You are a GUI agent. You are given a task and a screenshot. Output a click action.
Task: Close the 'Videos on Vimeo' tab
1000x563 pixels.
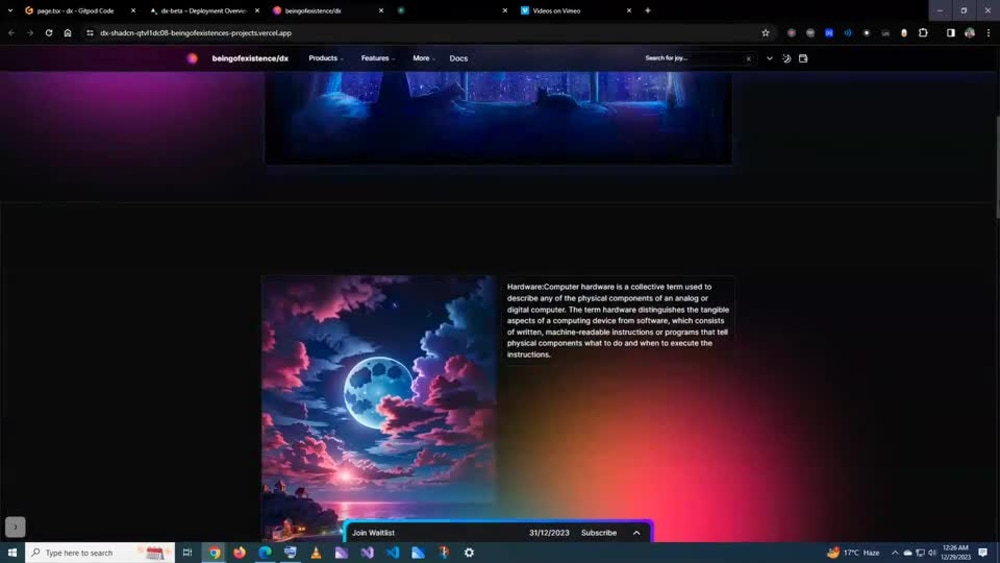pos(629,10)
